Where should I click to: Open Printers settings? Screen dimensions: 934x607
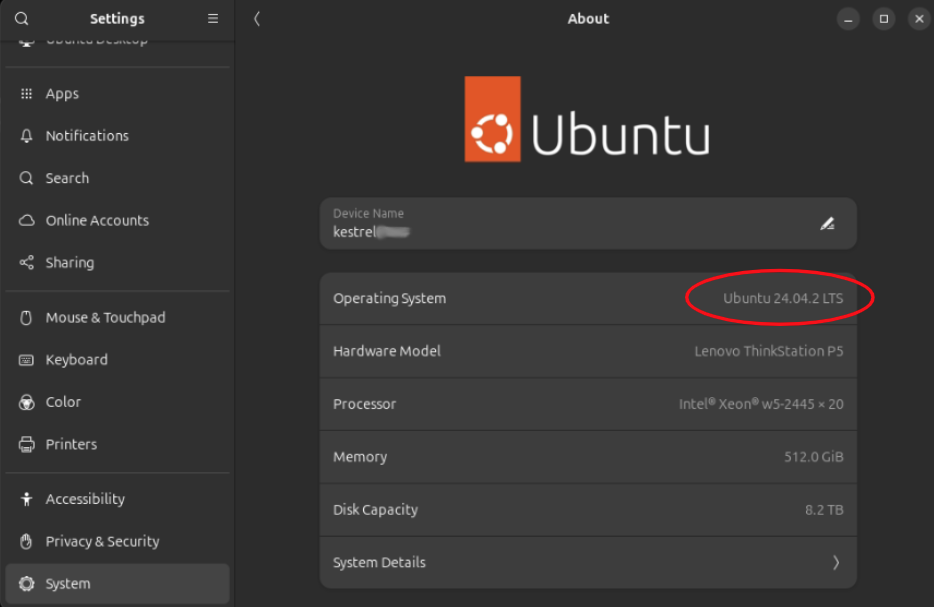117,444
